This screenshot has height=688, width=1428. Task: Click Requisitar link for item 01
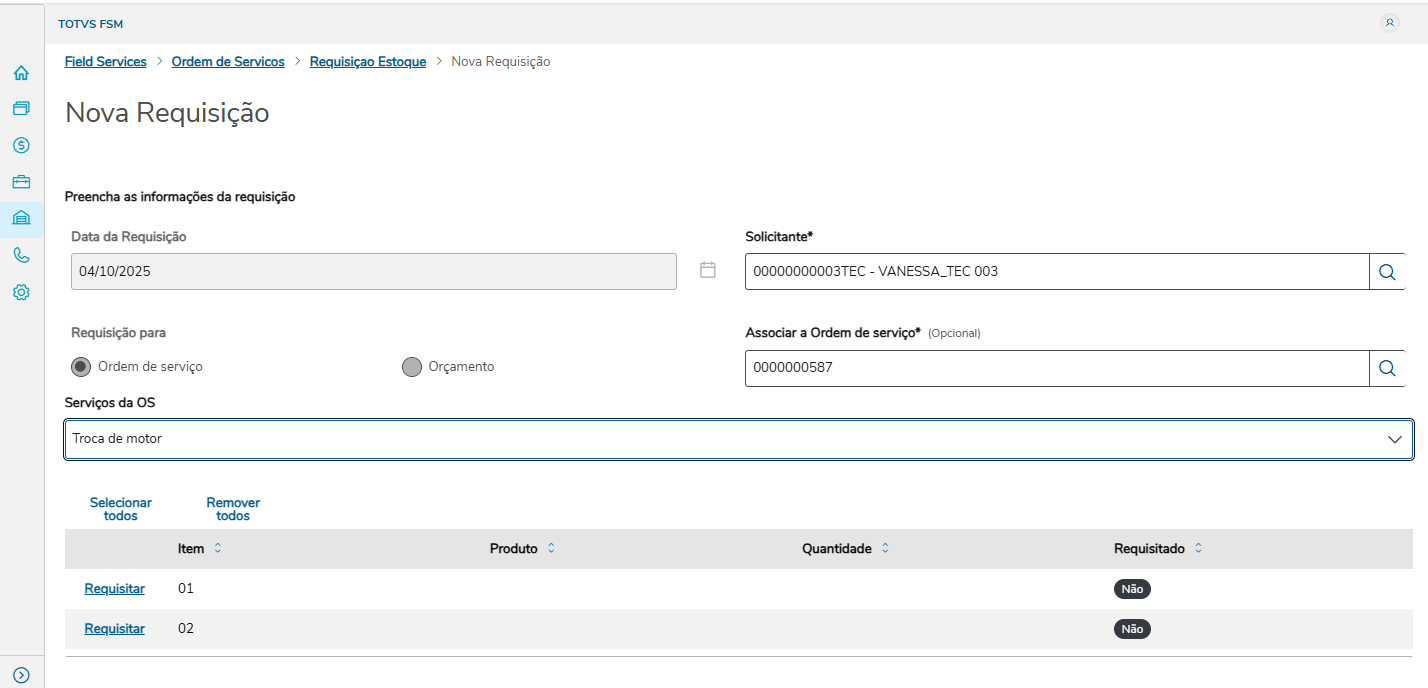114,589
